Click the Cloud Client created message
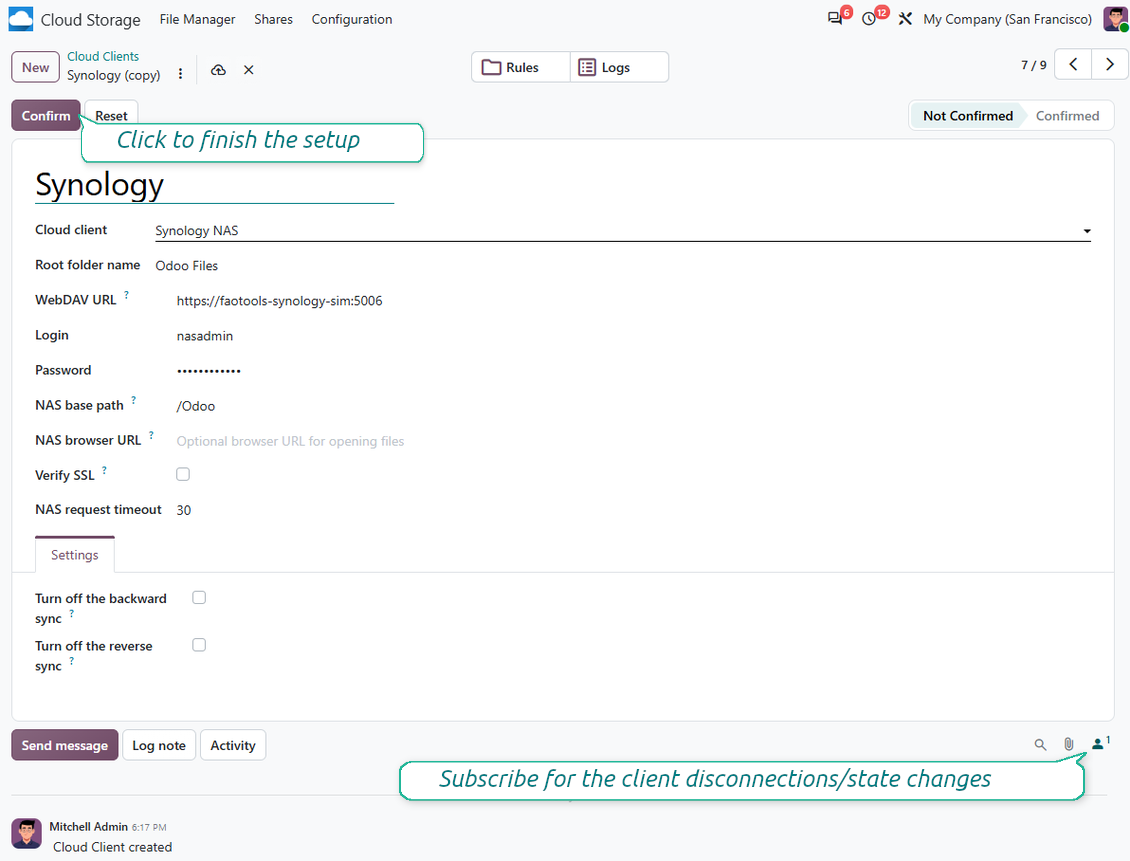Viewport: 1130px width, 861px height. pyautogui.click(x=112, y=847)
